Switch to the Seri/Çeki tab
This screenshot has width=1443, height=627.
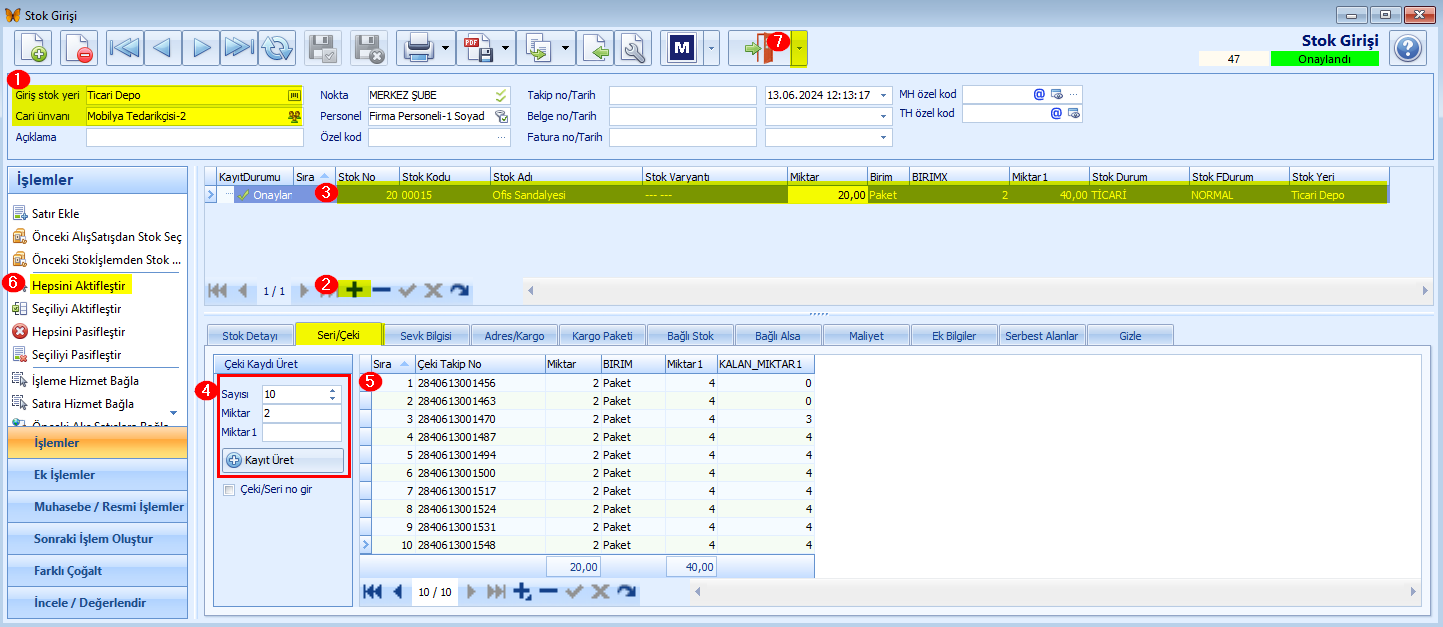(341, 335)
